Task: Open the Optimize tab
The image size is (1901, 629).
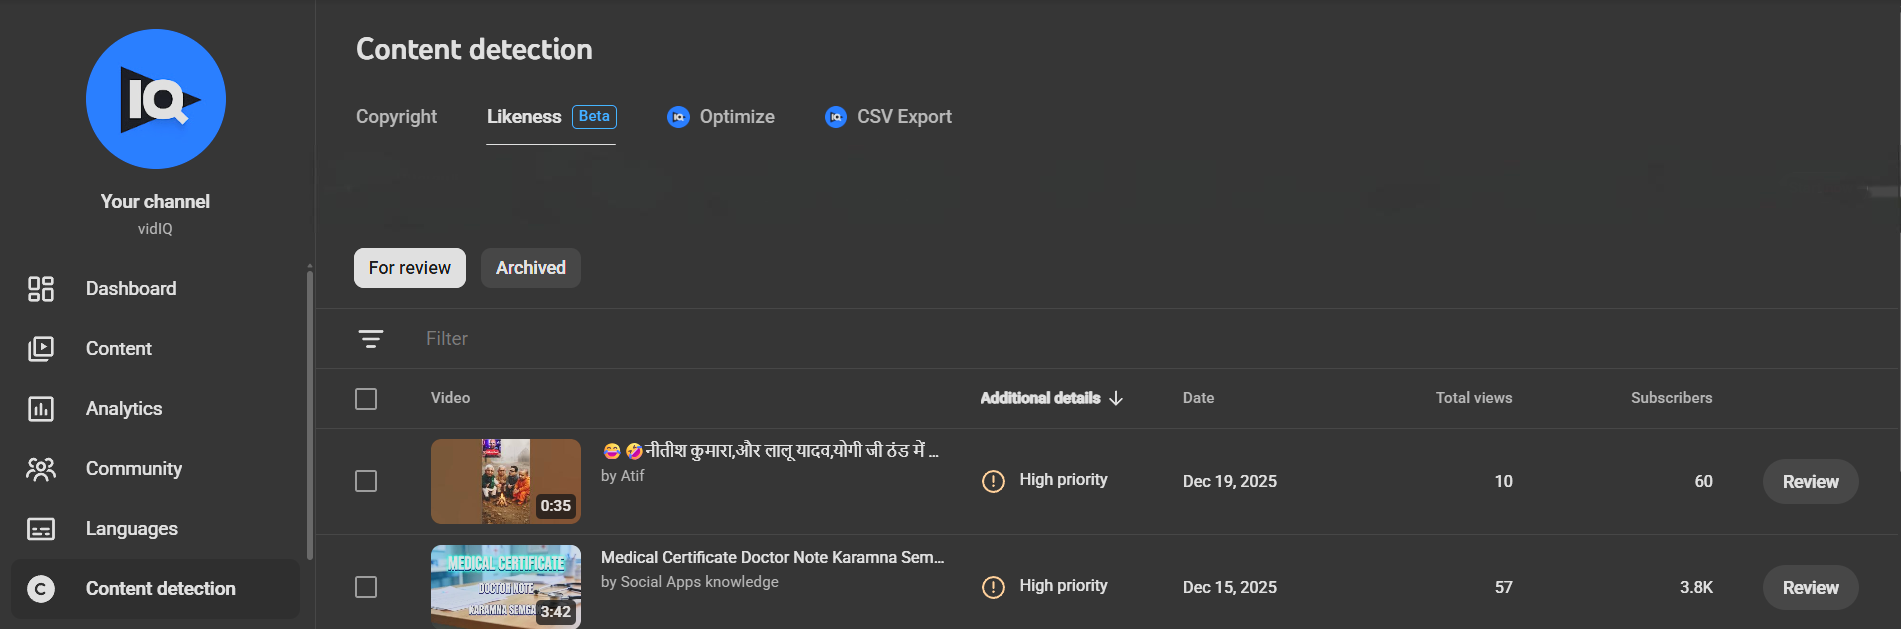Action: coord(721,117)
